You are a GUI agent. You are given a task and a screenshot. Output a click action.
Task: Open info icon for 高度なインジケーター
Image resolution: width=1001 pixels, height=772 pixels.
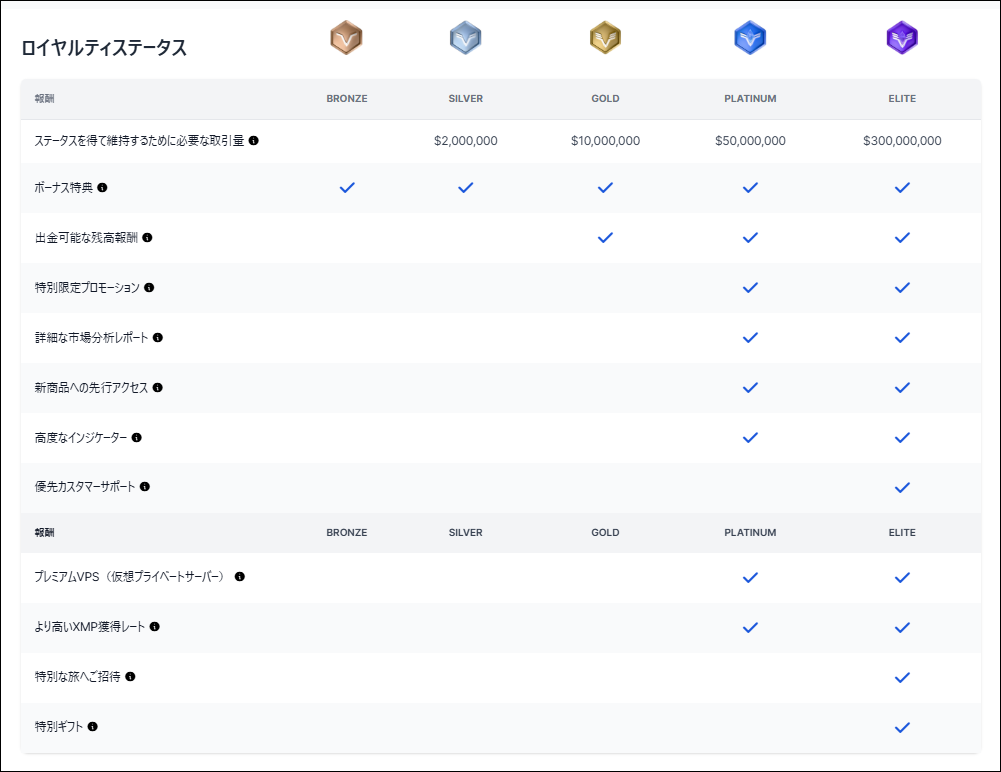pos(137,438)
